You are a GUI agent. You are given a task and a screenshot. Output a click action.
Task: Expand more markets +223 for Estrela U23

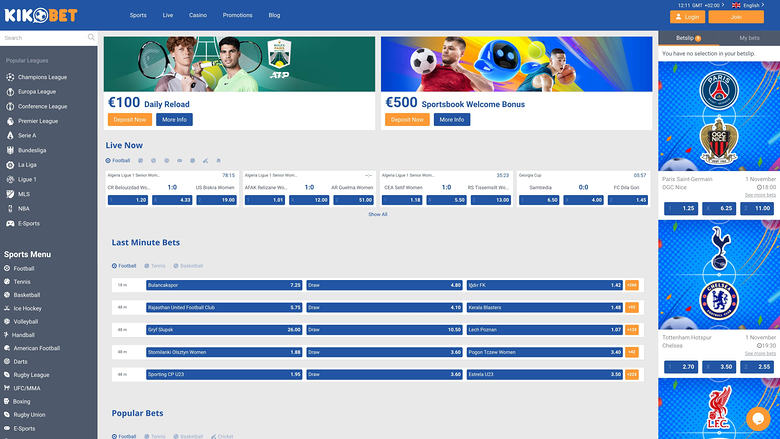pyautogui.click(x=632, y=374)
